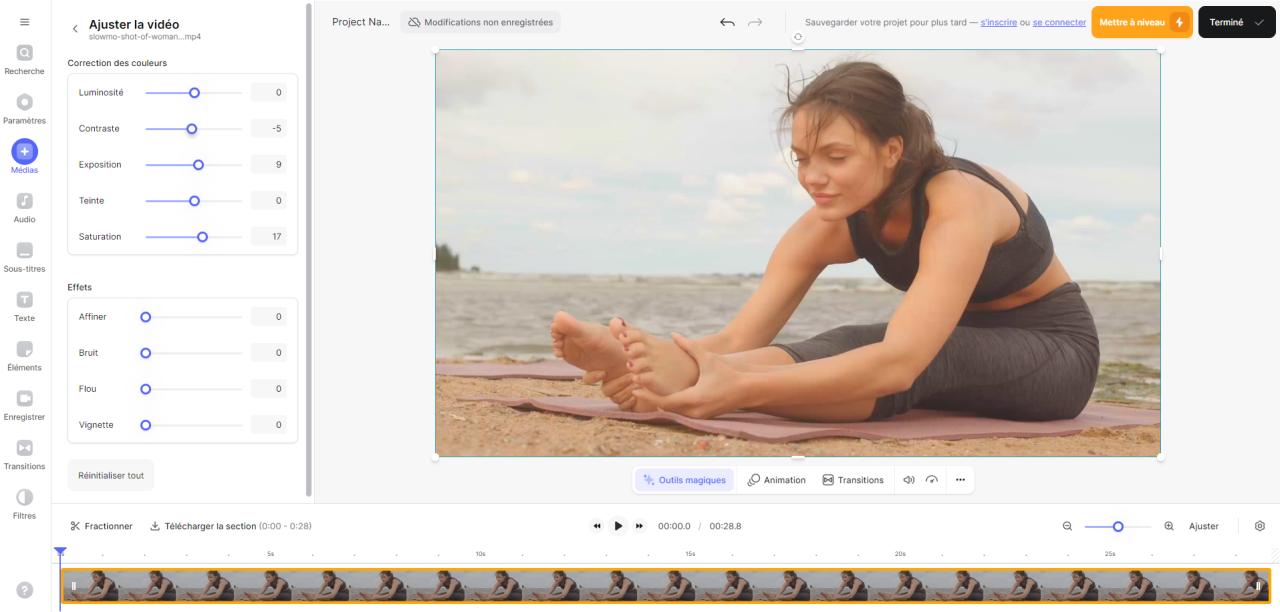The width and height of the screenshot is (1280, 612).
Task: Open the timeline settings gear icon
Action: [x=1258, y=525]
